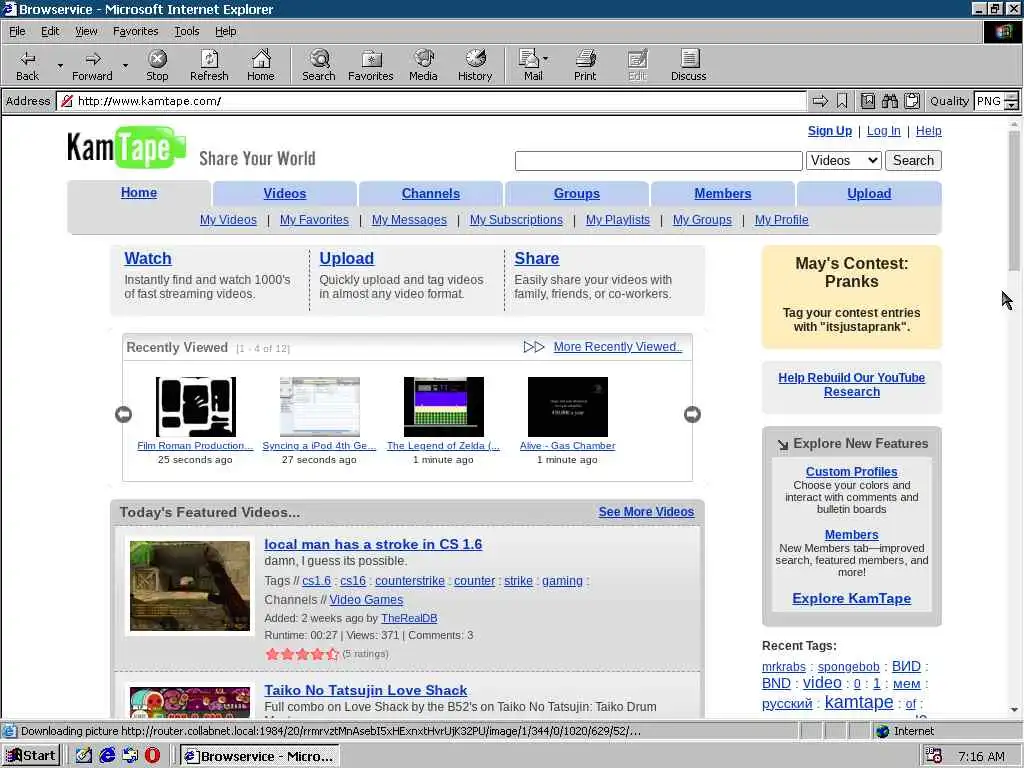
Task: Open the Start menu
Action: click(x=31, y=756)
